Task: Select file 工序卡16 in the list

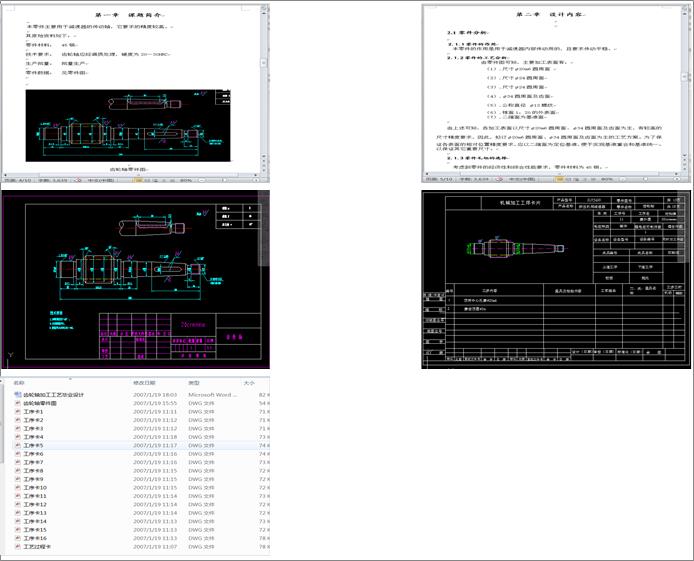Action: 35,538
